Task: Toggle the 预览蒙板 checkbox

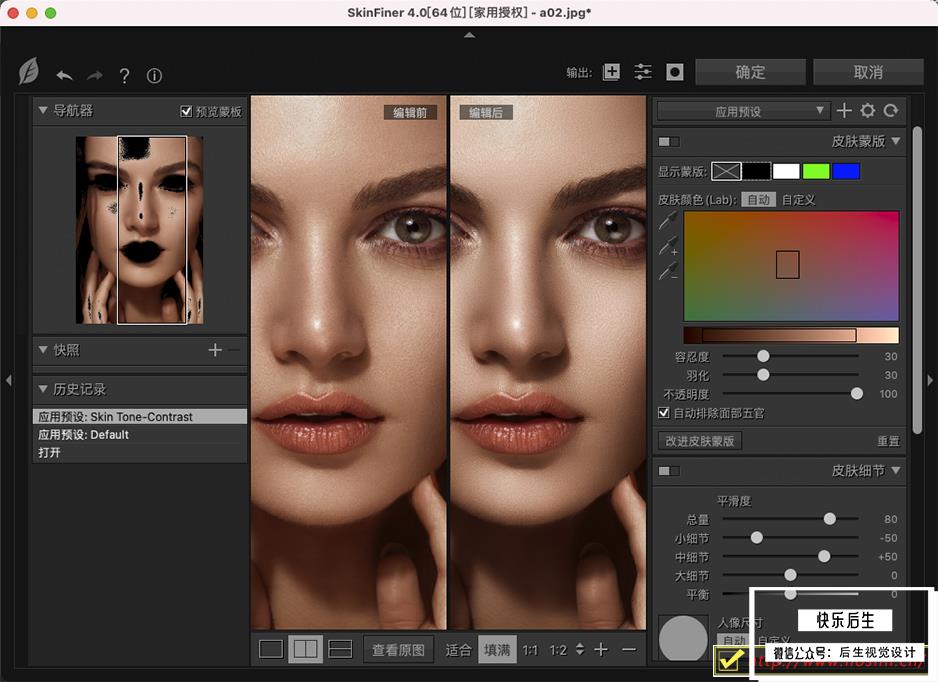Action: 186,111
